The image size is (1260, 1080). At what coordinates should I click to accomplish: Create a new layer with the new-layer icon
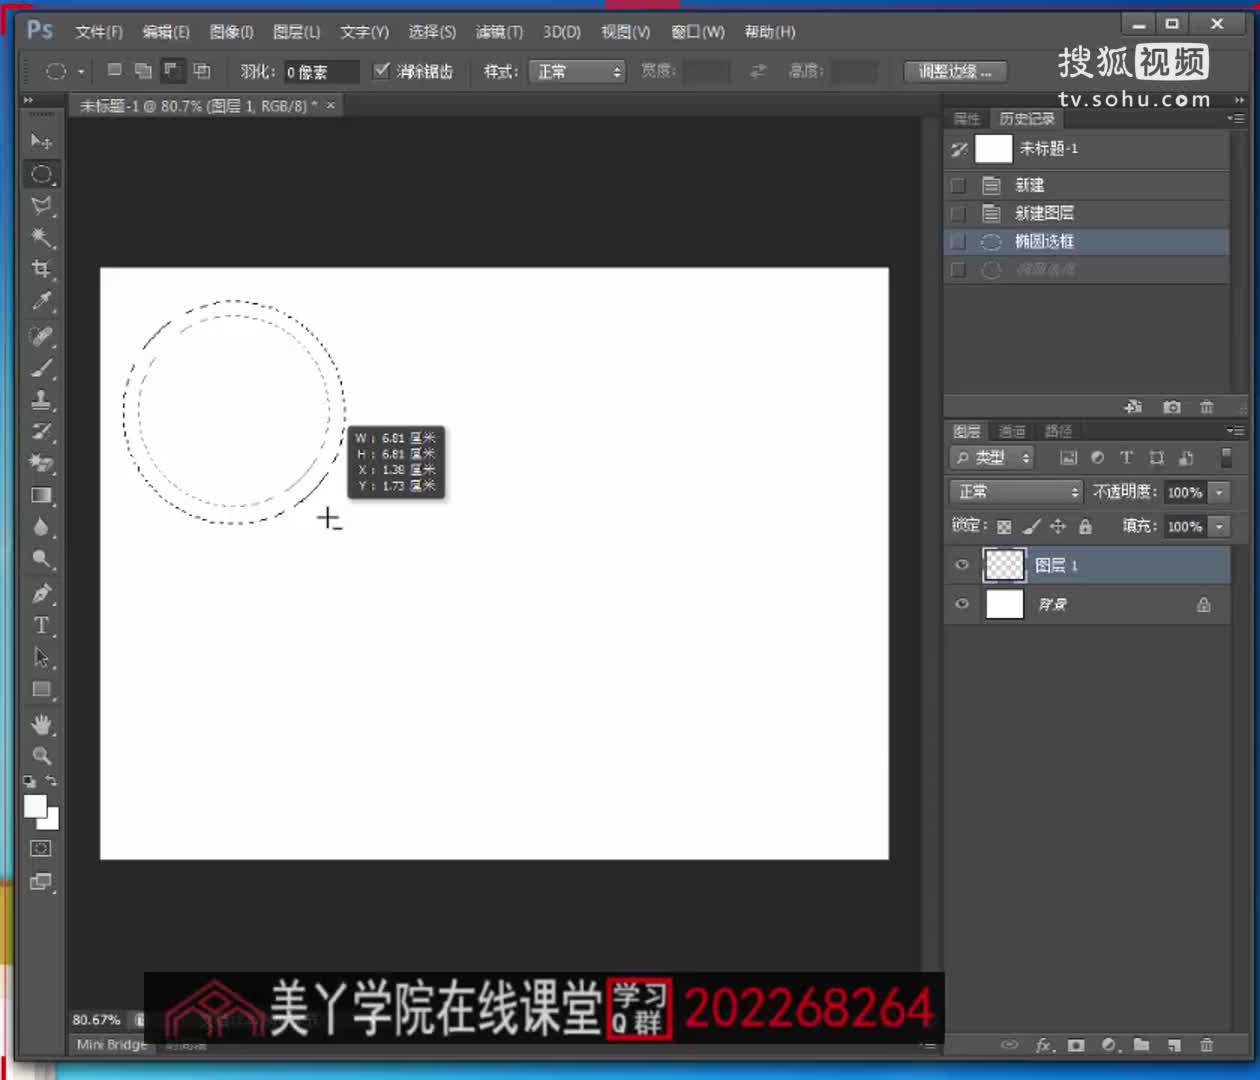(x=1172, y=1045)
